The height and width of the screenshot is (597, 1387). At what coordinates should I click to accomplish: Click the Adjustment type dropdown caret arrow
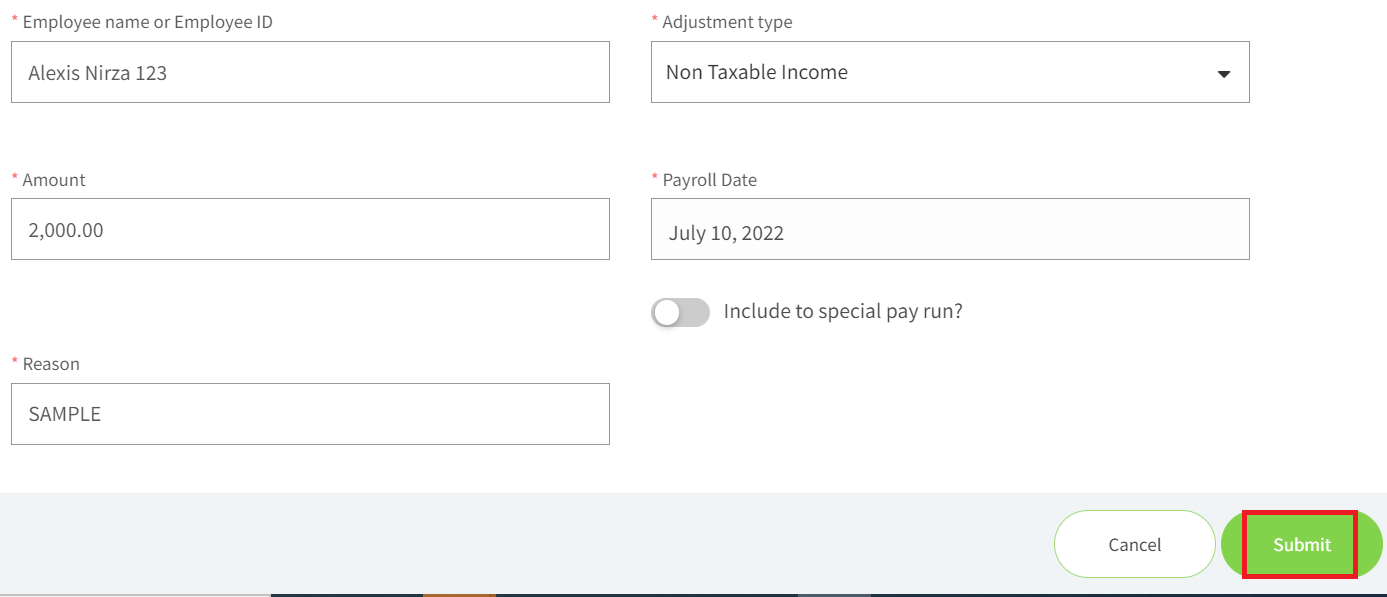[x=1223, y=74]
